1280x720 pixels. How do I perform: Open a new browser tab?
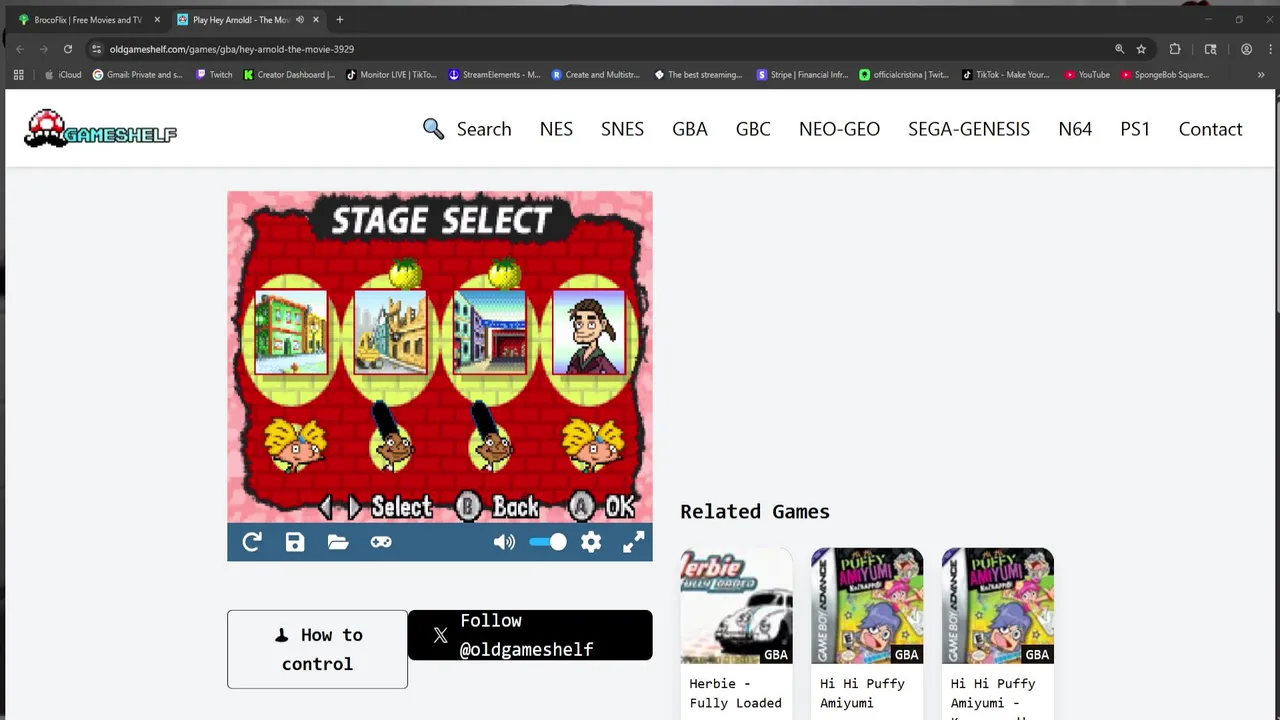(x=340, y=20)
